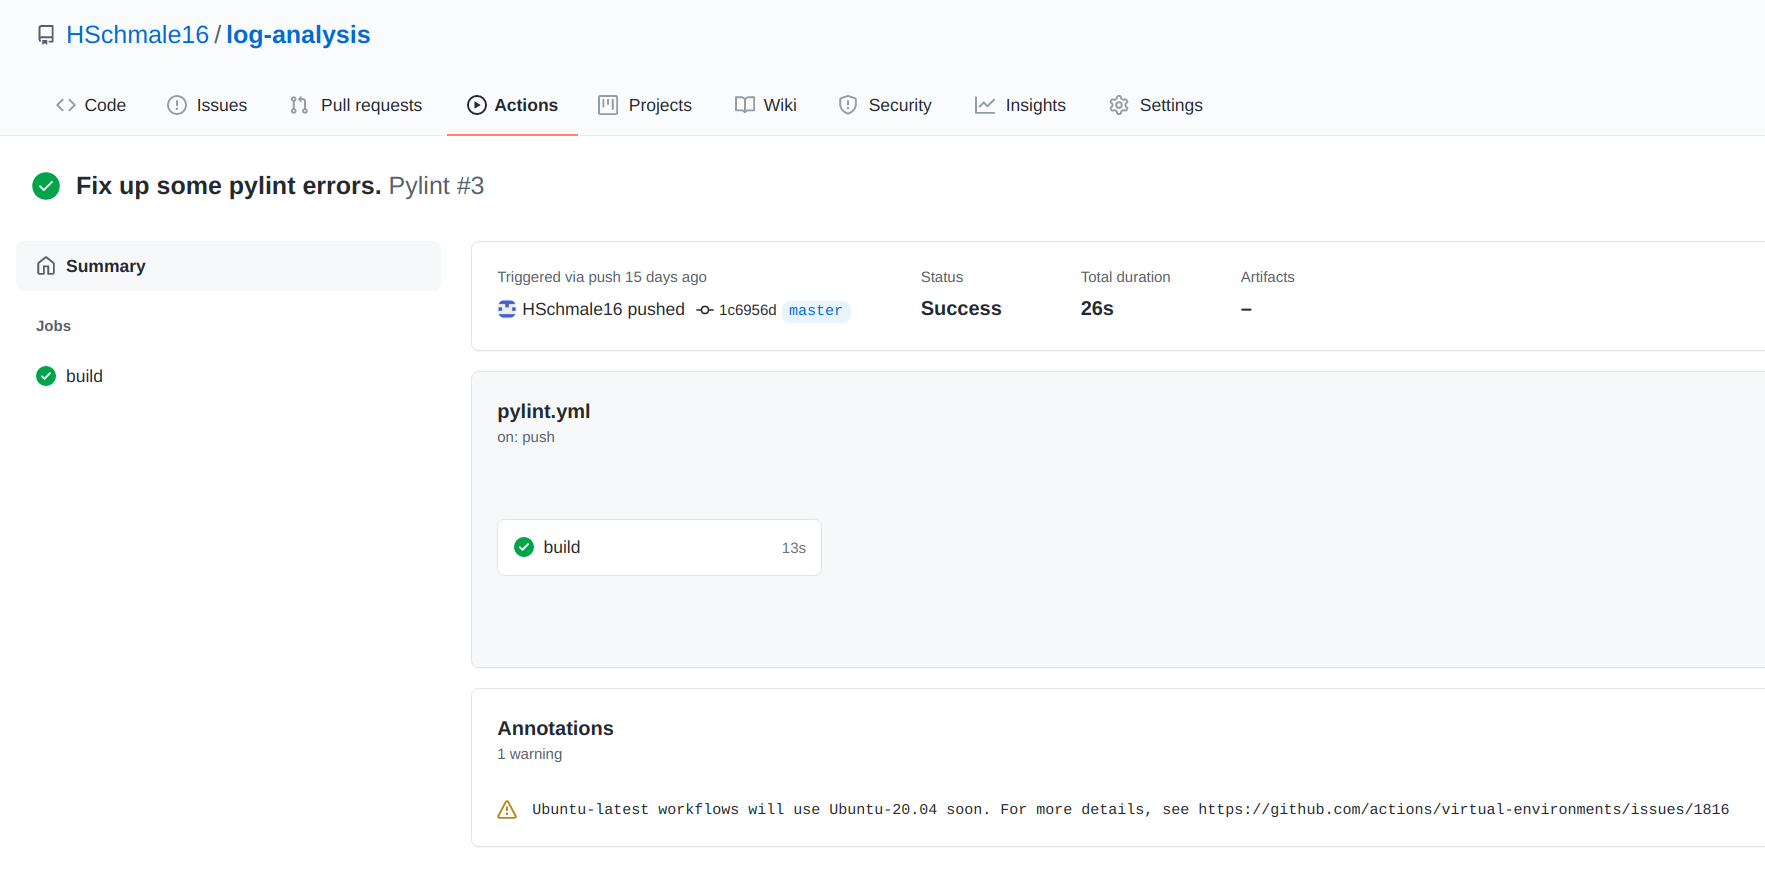Click the 'on: push' trigger text
The height and width of the screenshot is (892, 1765).
526,437
